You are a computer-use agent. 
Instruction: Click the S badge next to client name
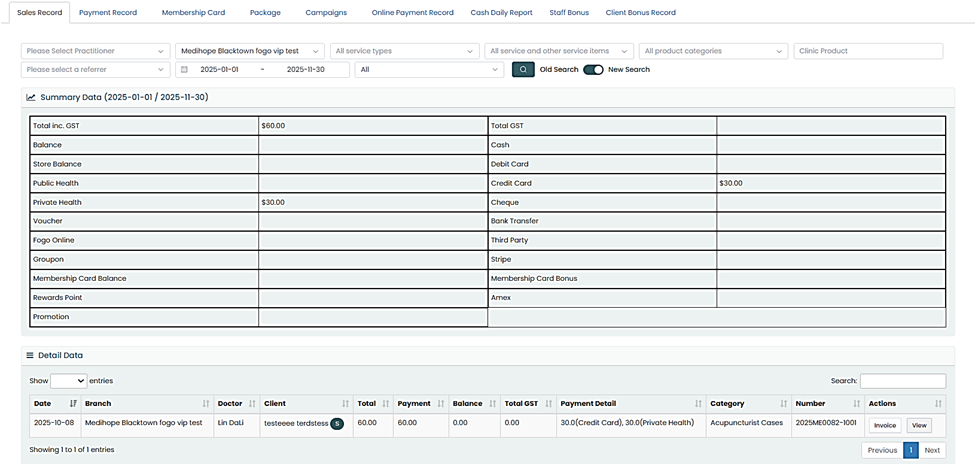pos(337,424)
